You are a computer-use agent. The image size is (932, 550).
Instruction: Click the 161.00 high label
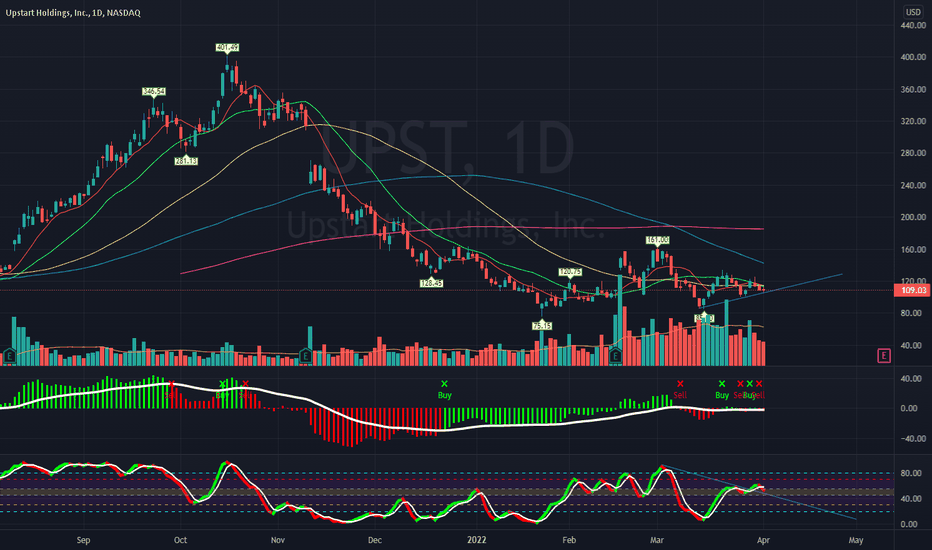click(x=657, y=240)
